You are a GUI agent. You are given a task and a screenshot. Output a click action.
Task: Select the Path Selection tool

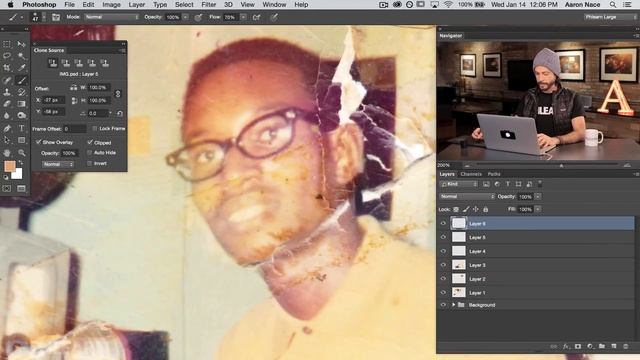7,140
